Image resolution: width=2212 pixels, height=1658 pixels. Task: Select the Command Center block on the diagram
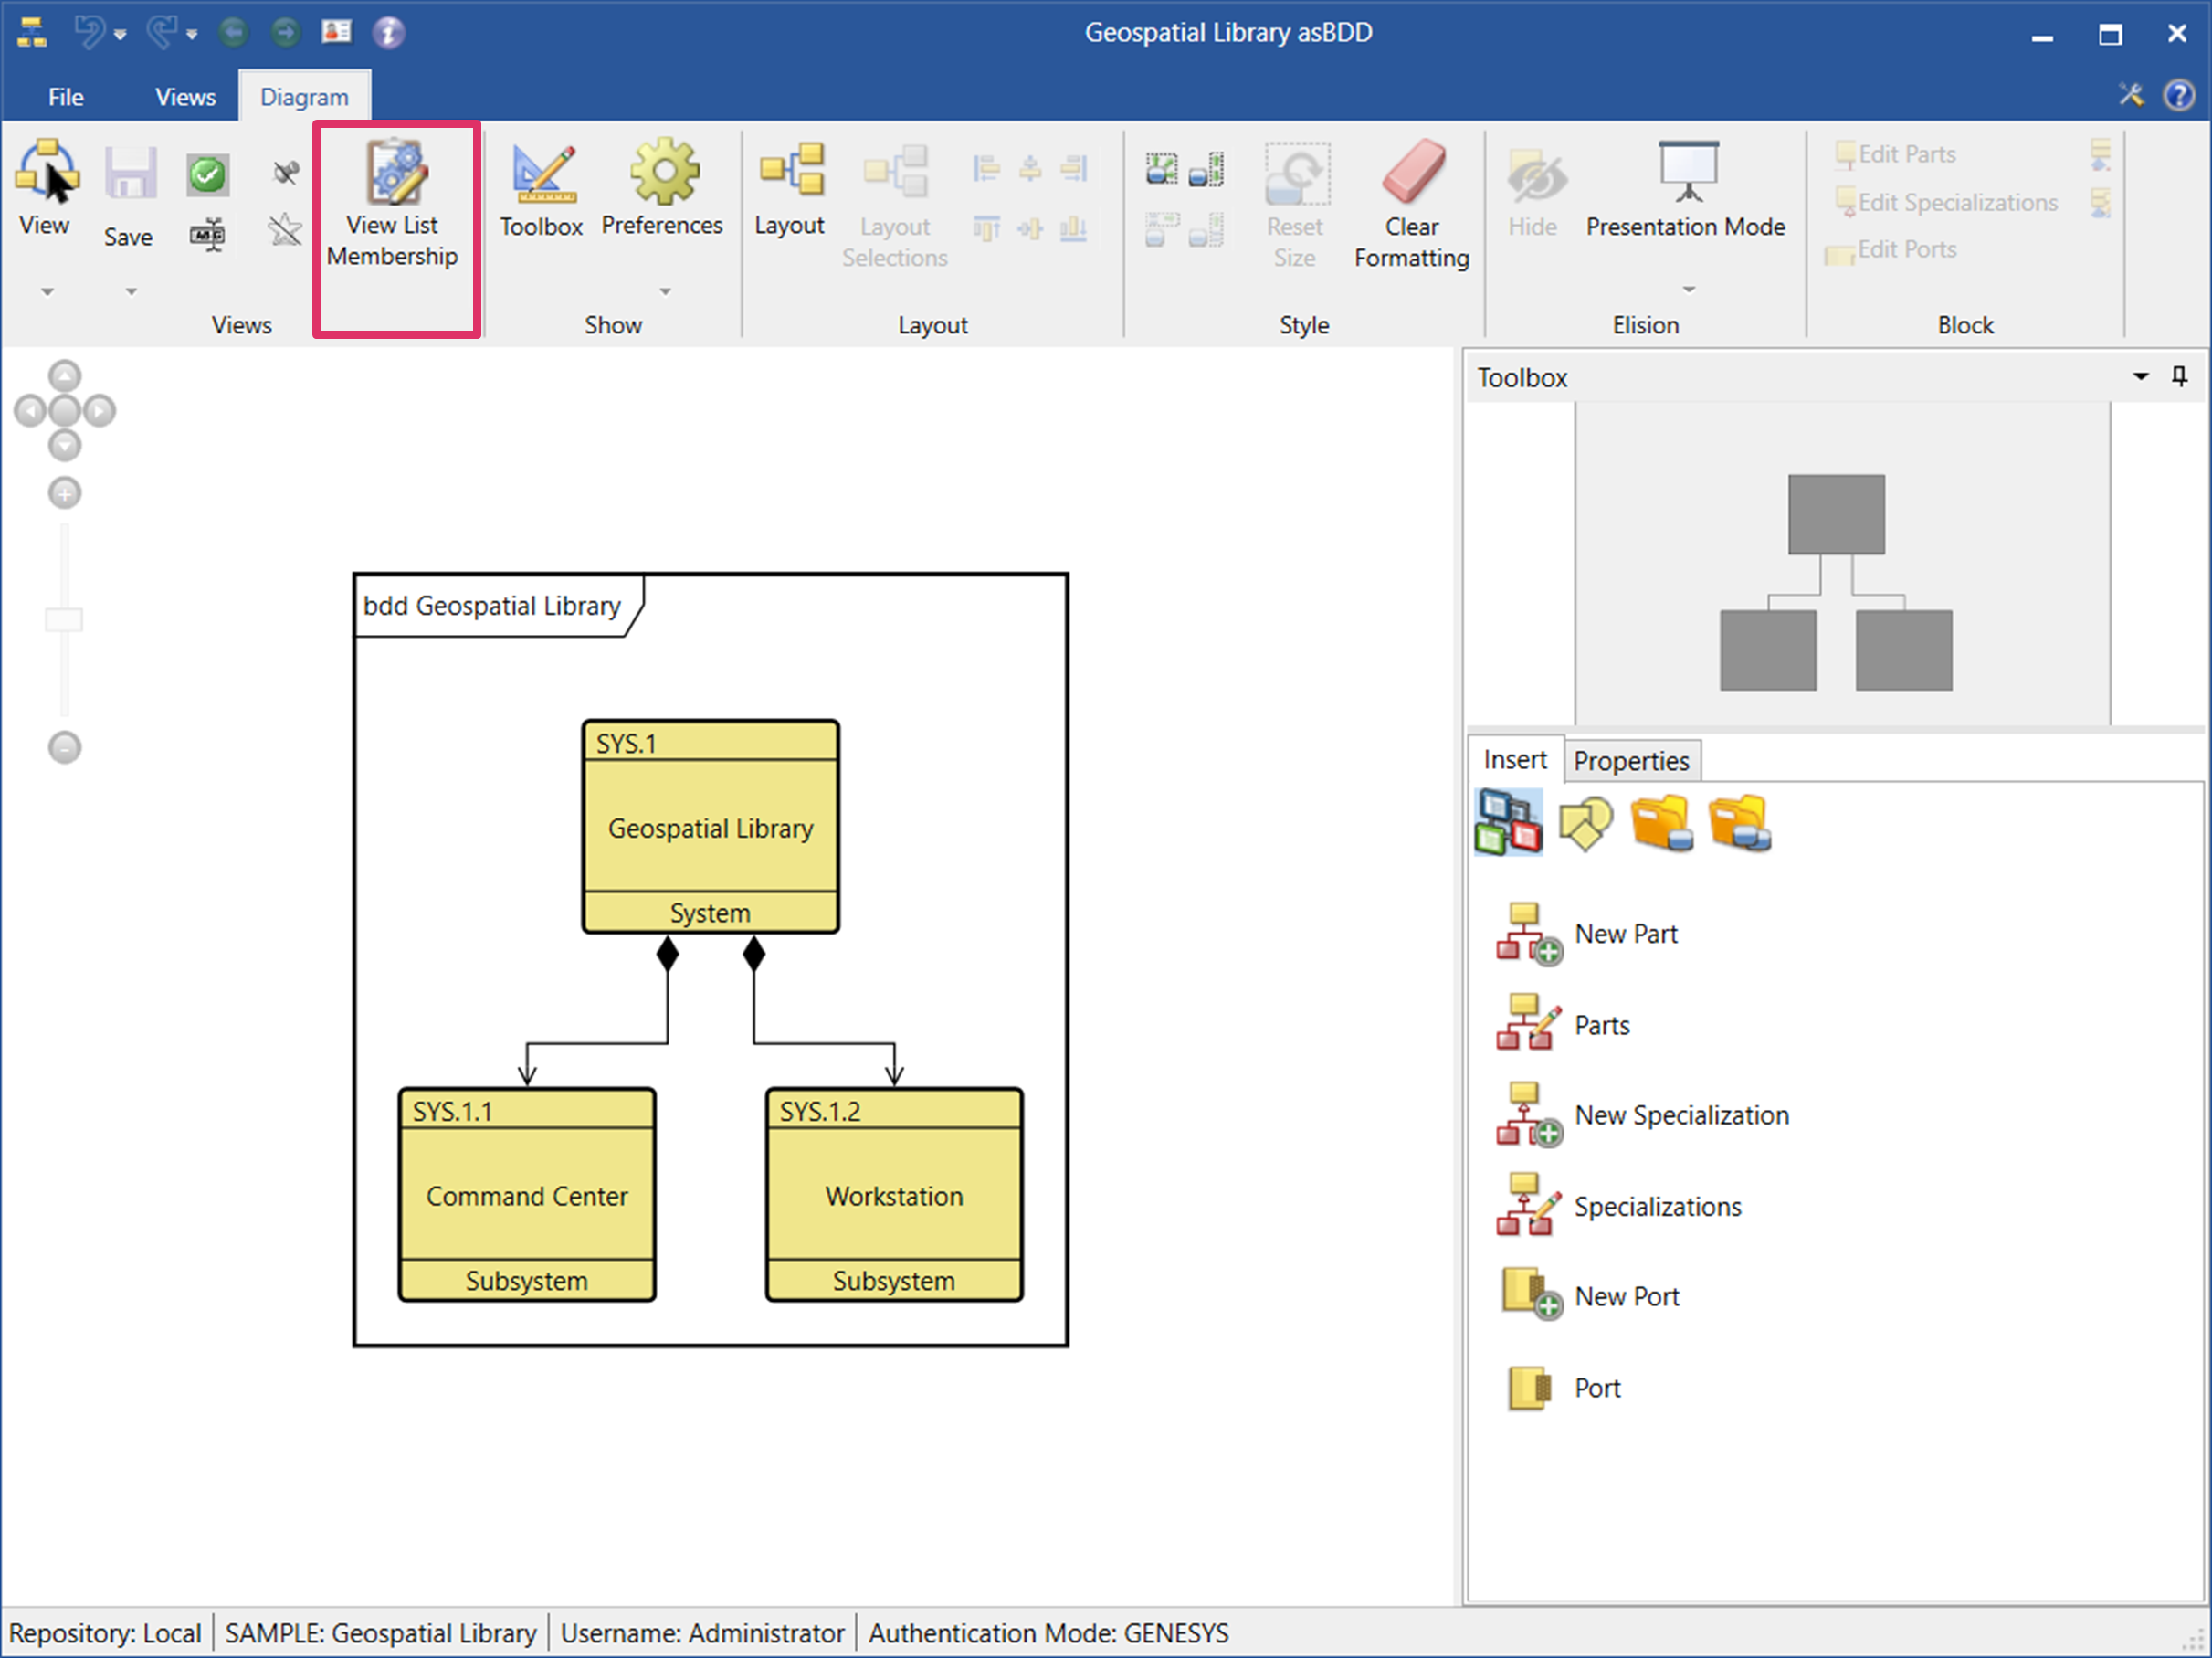pos(526,1195)
